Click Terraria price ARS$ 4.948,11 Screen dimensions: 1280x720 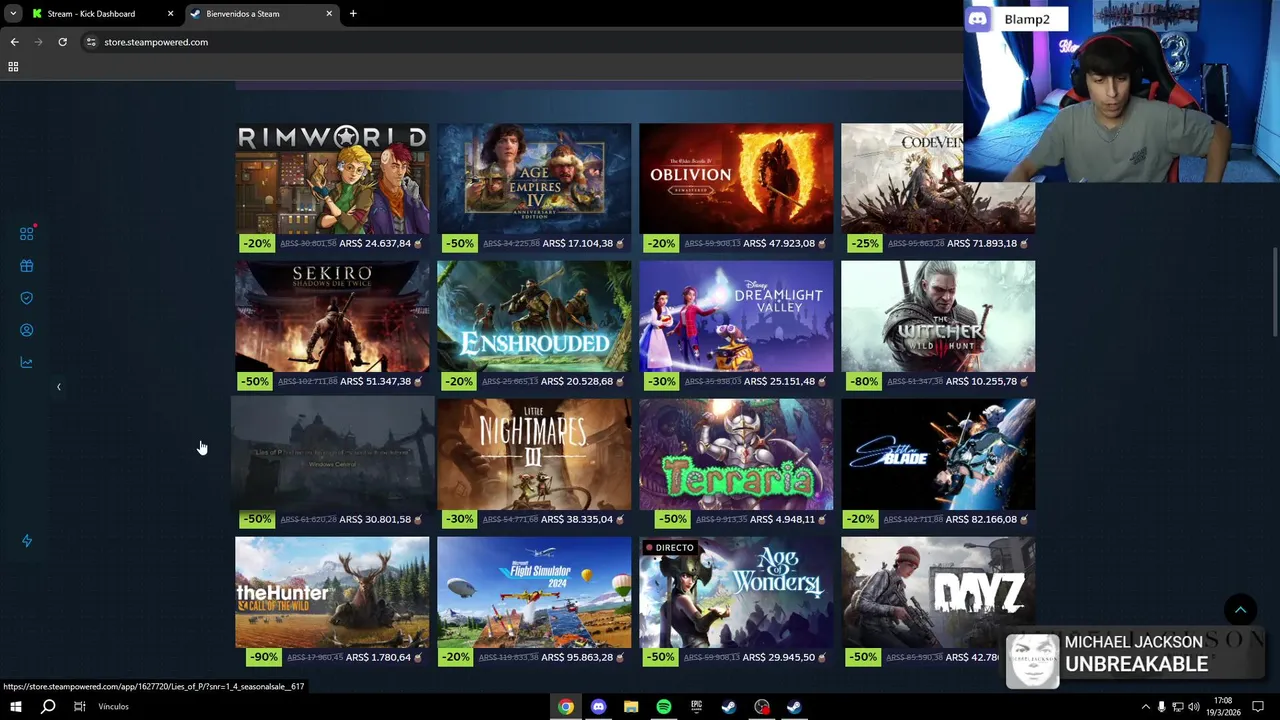click(784, 519)
